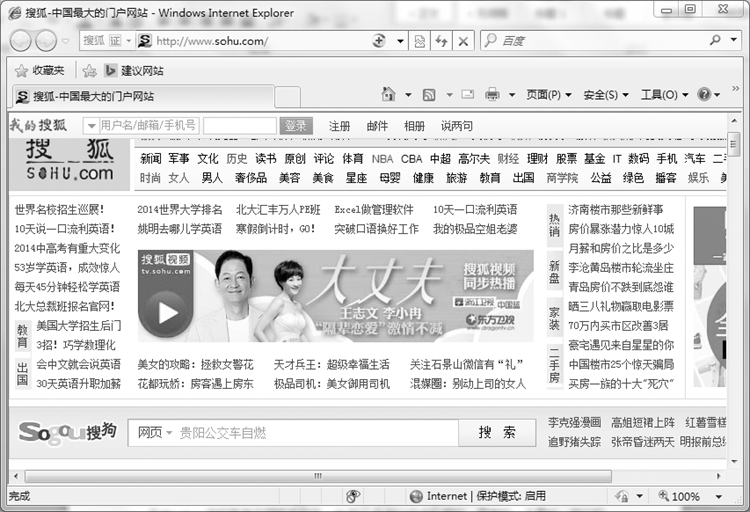The image size is (750, 512).
Task: Go forward with the browser Forward button
Action: point(46,41)
